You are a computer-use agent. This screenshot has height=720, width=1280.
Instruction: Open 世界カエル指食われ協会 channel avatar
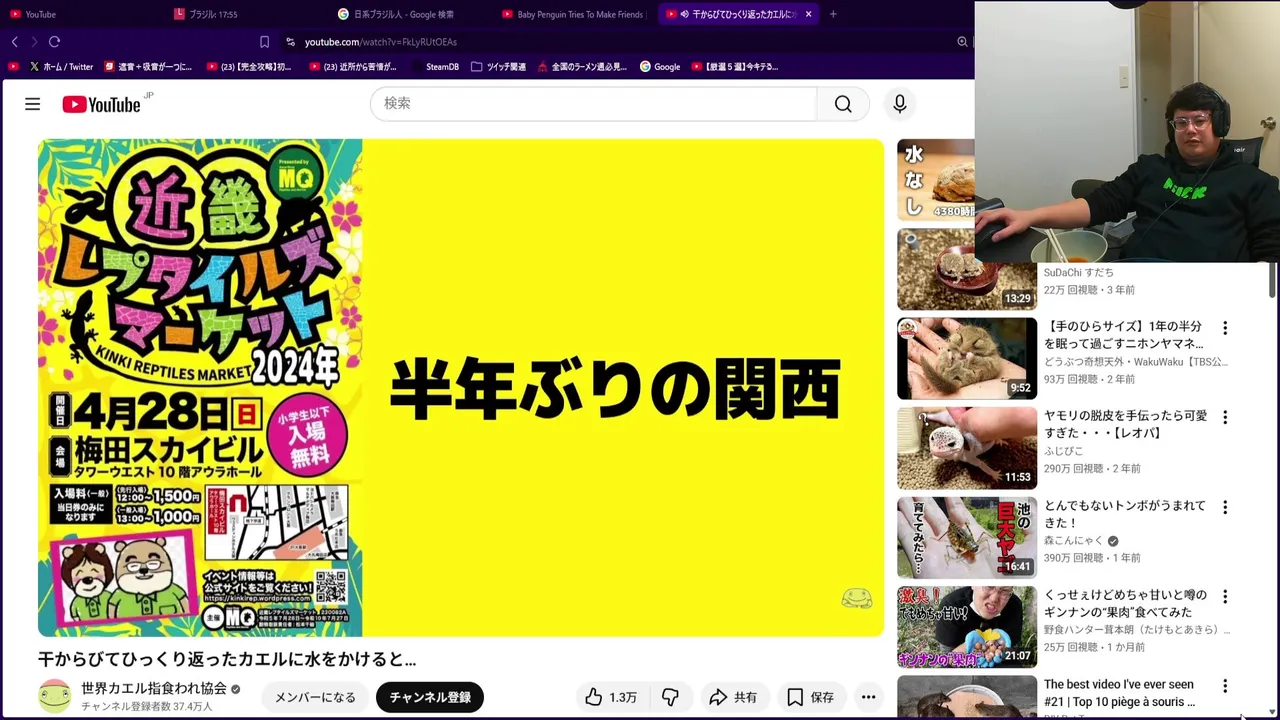(x=55, y=697)
